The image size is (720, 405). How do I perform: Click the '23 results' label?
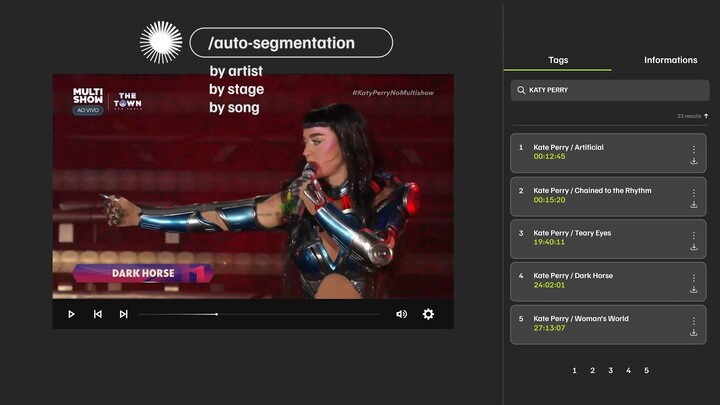689,116
